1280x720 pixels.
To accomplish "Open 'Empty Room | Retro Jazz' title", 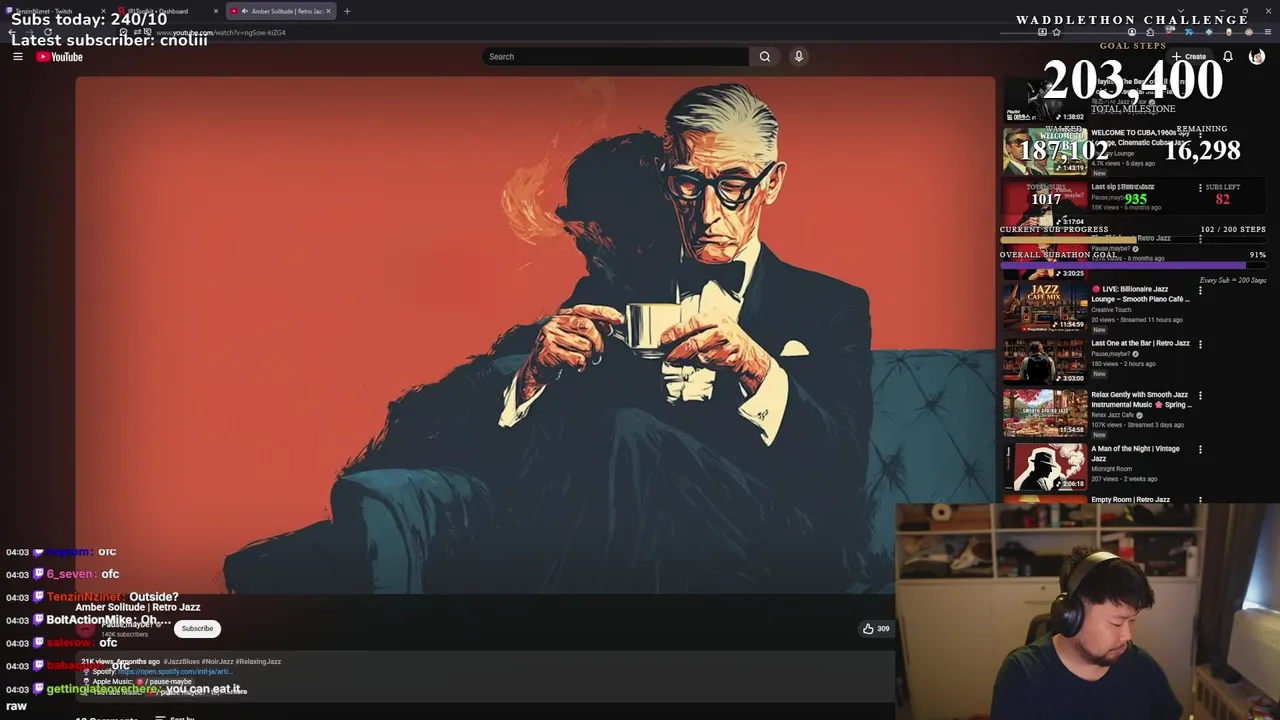I will (x=1130, y=499).
